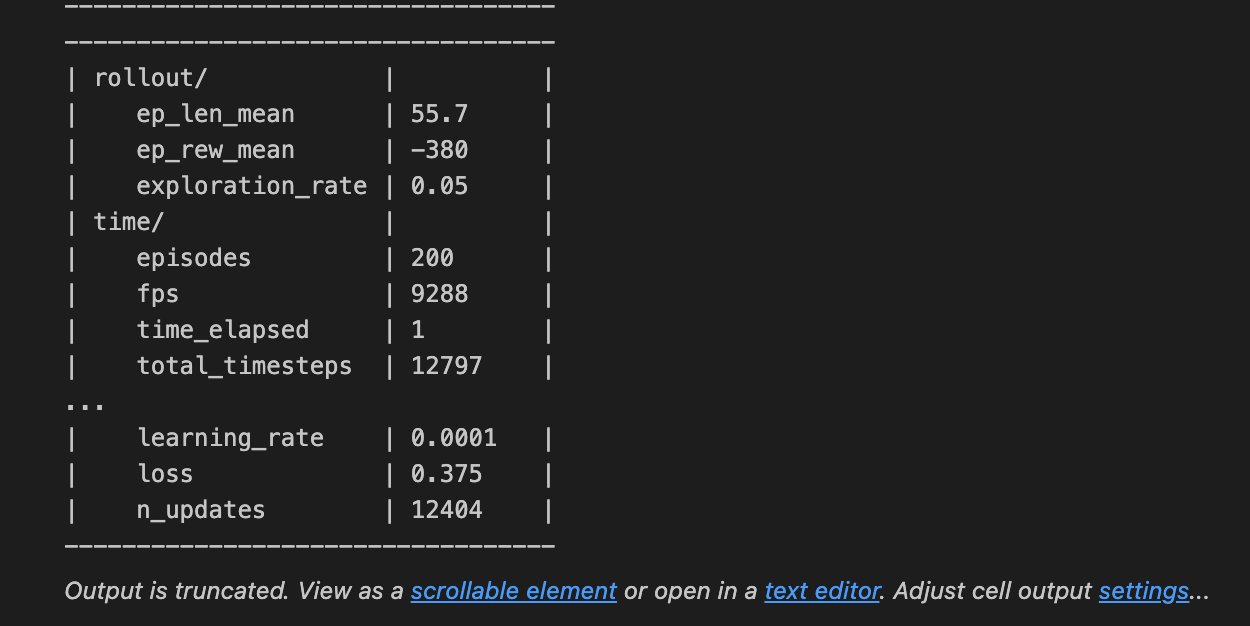Click the exploration rate value 0.05
This screenshot has height=626, width=1250.
point(439,186)
